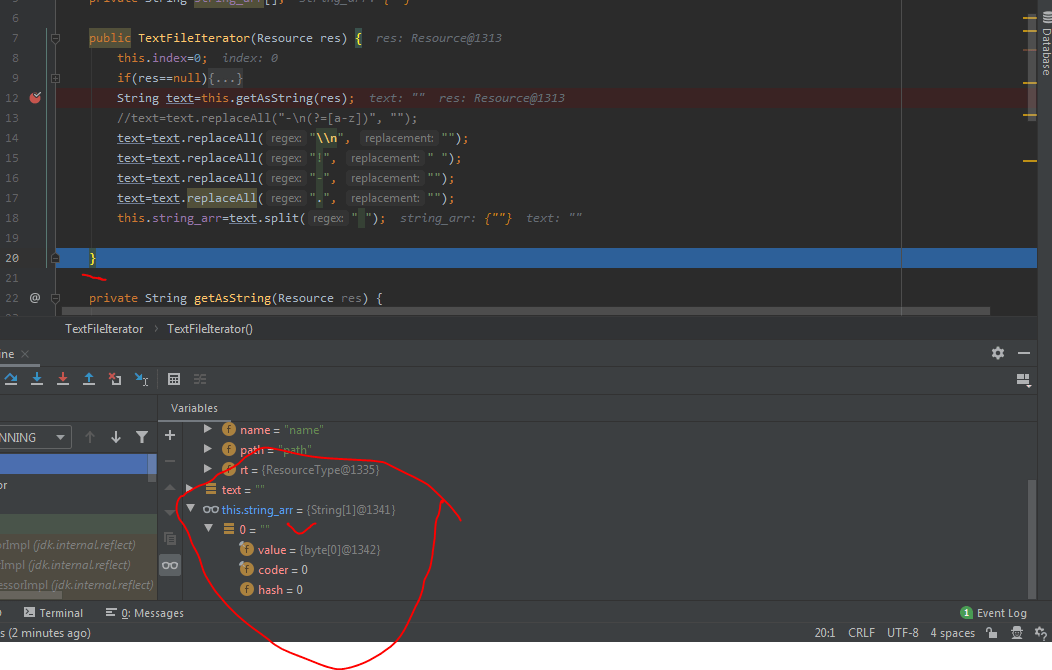Click the frames filter funnel icon
The height and width of the screenshot is (670, 1052).
(142, 437)
